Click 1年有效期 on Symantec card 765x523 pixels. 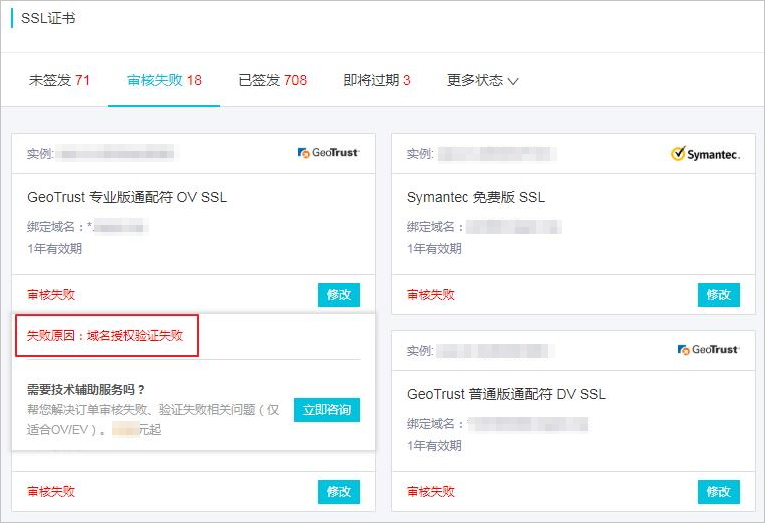(x=434, y=249)
